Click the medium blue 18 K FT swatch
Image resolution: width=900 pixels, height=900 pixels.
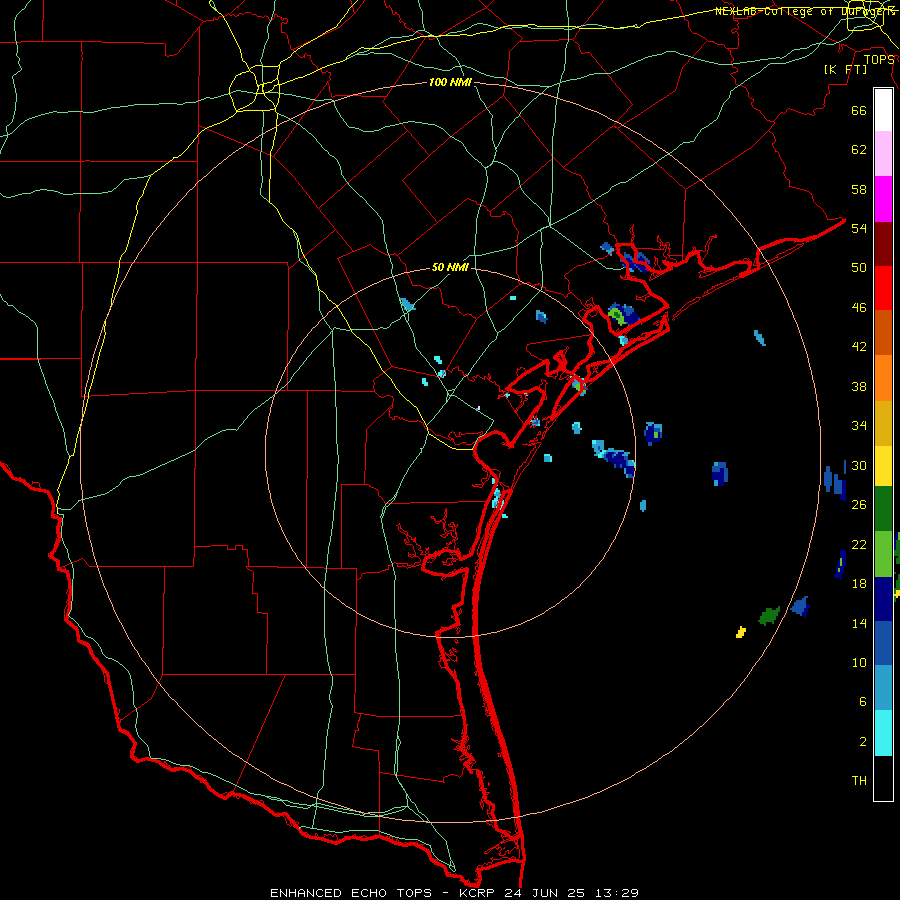[x=883, y=643]
